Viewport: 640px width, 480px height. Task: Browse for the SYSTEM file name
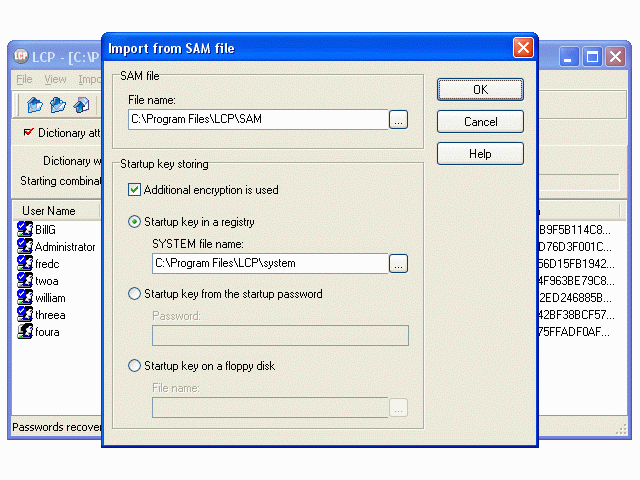point(398,264)
